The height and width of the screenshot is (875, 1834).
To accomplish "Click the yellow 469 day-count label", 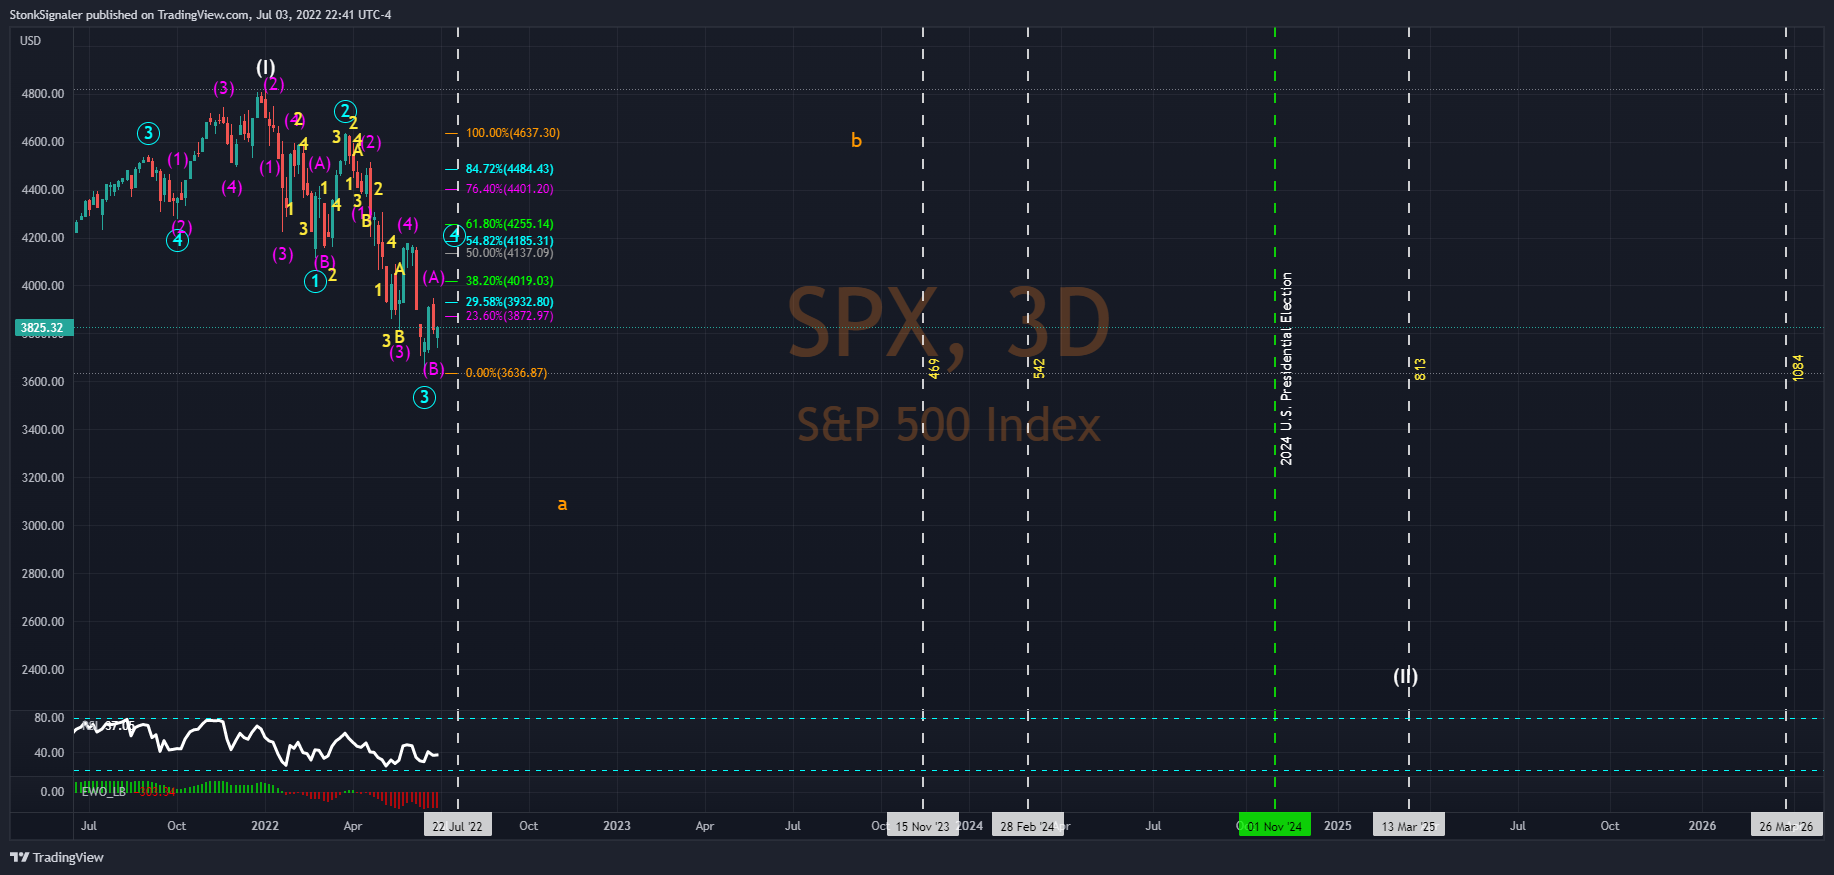I will pos(934,368).
